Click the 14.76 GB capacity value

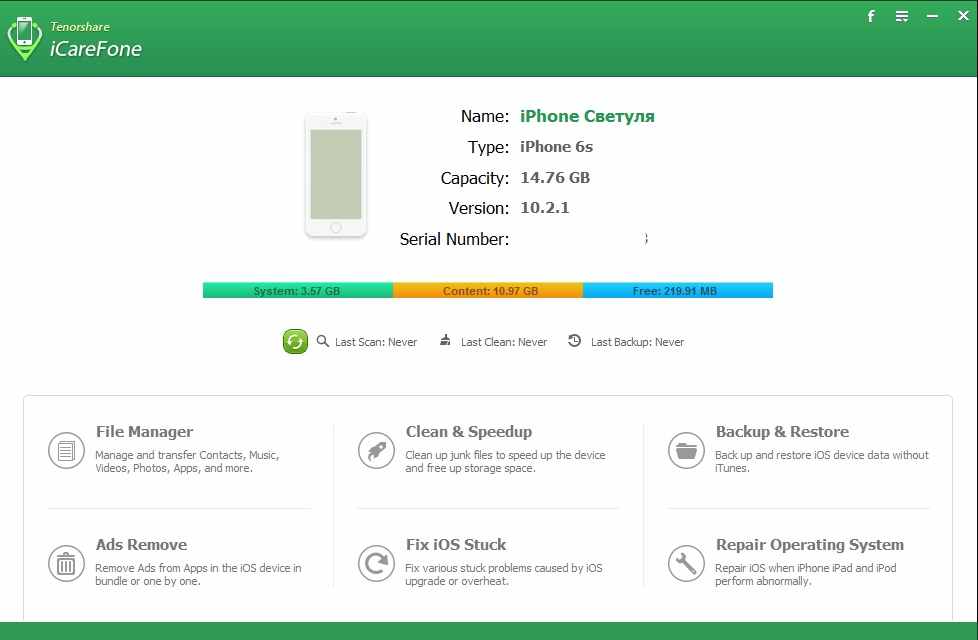coord(555,178)
